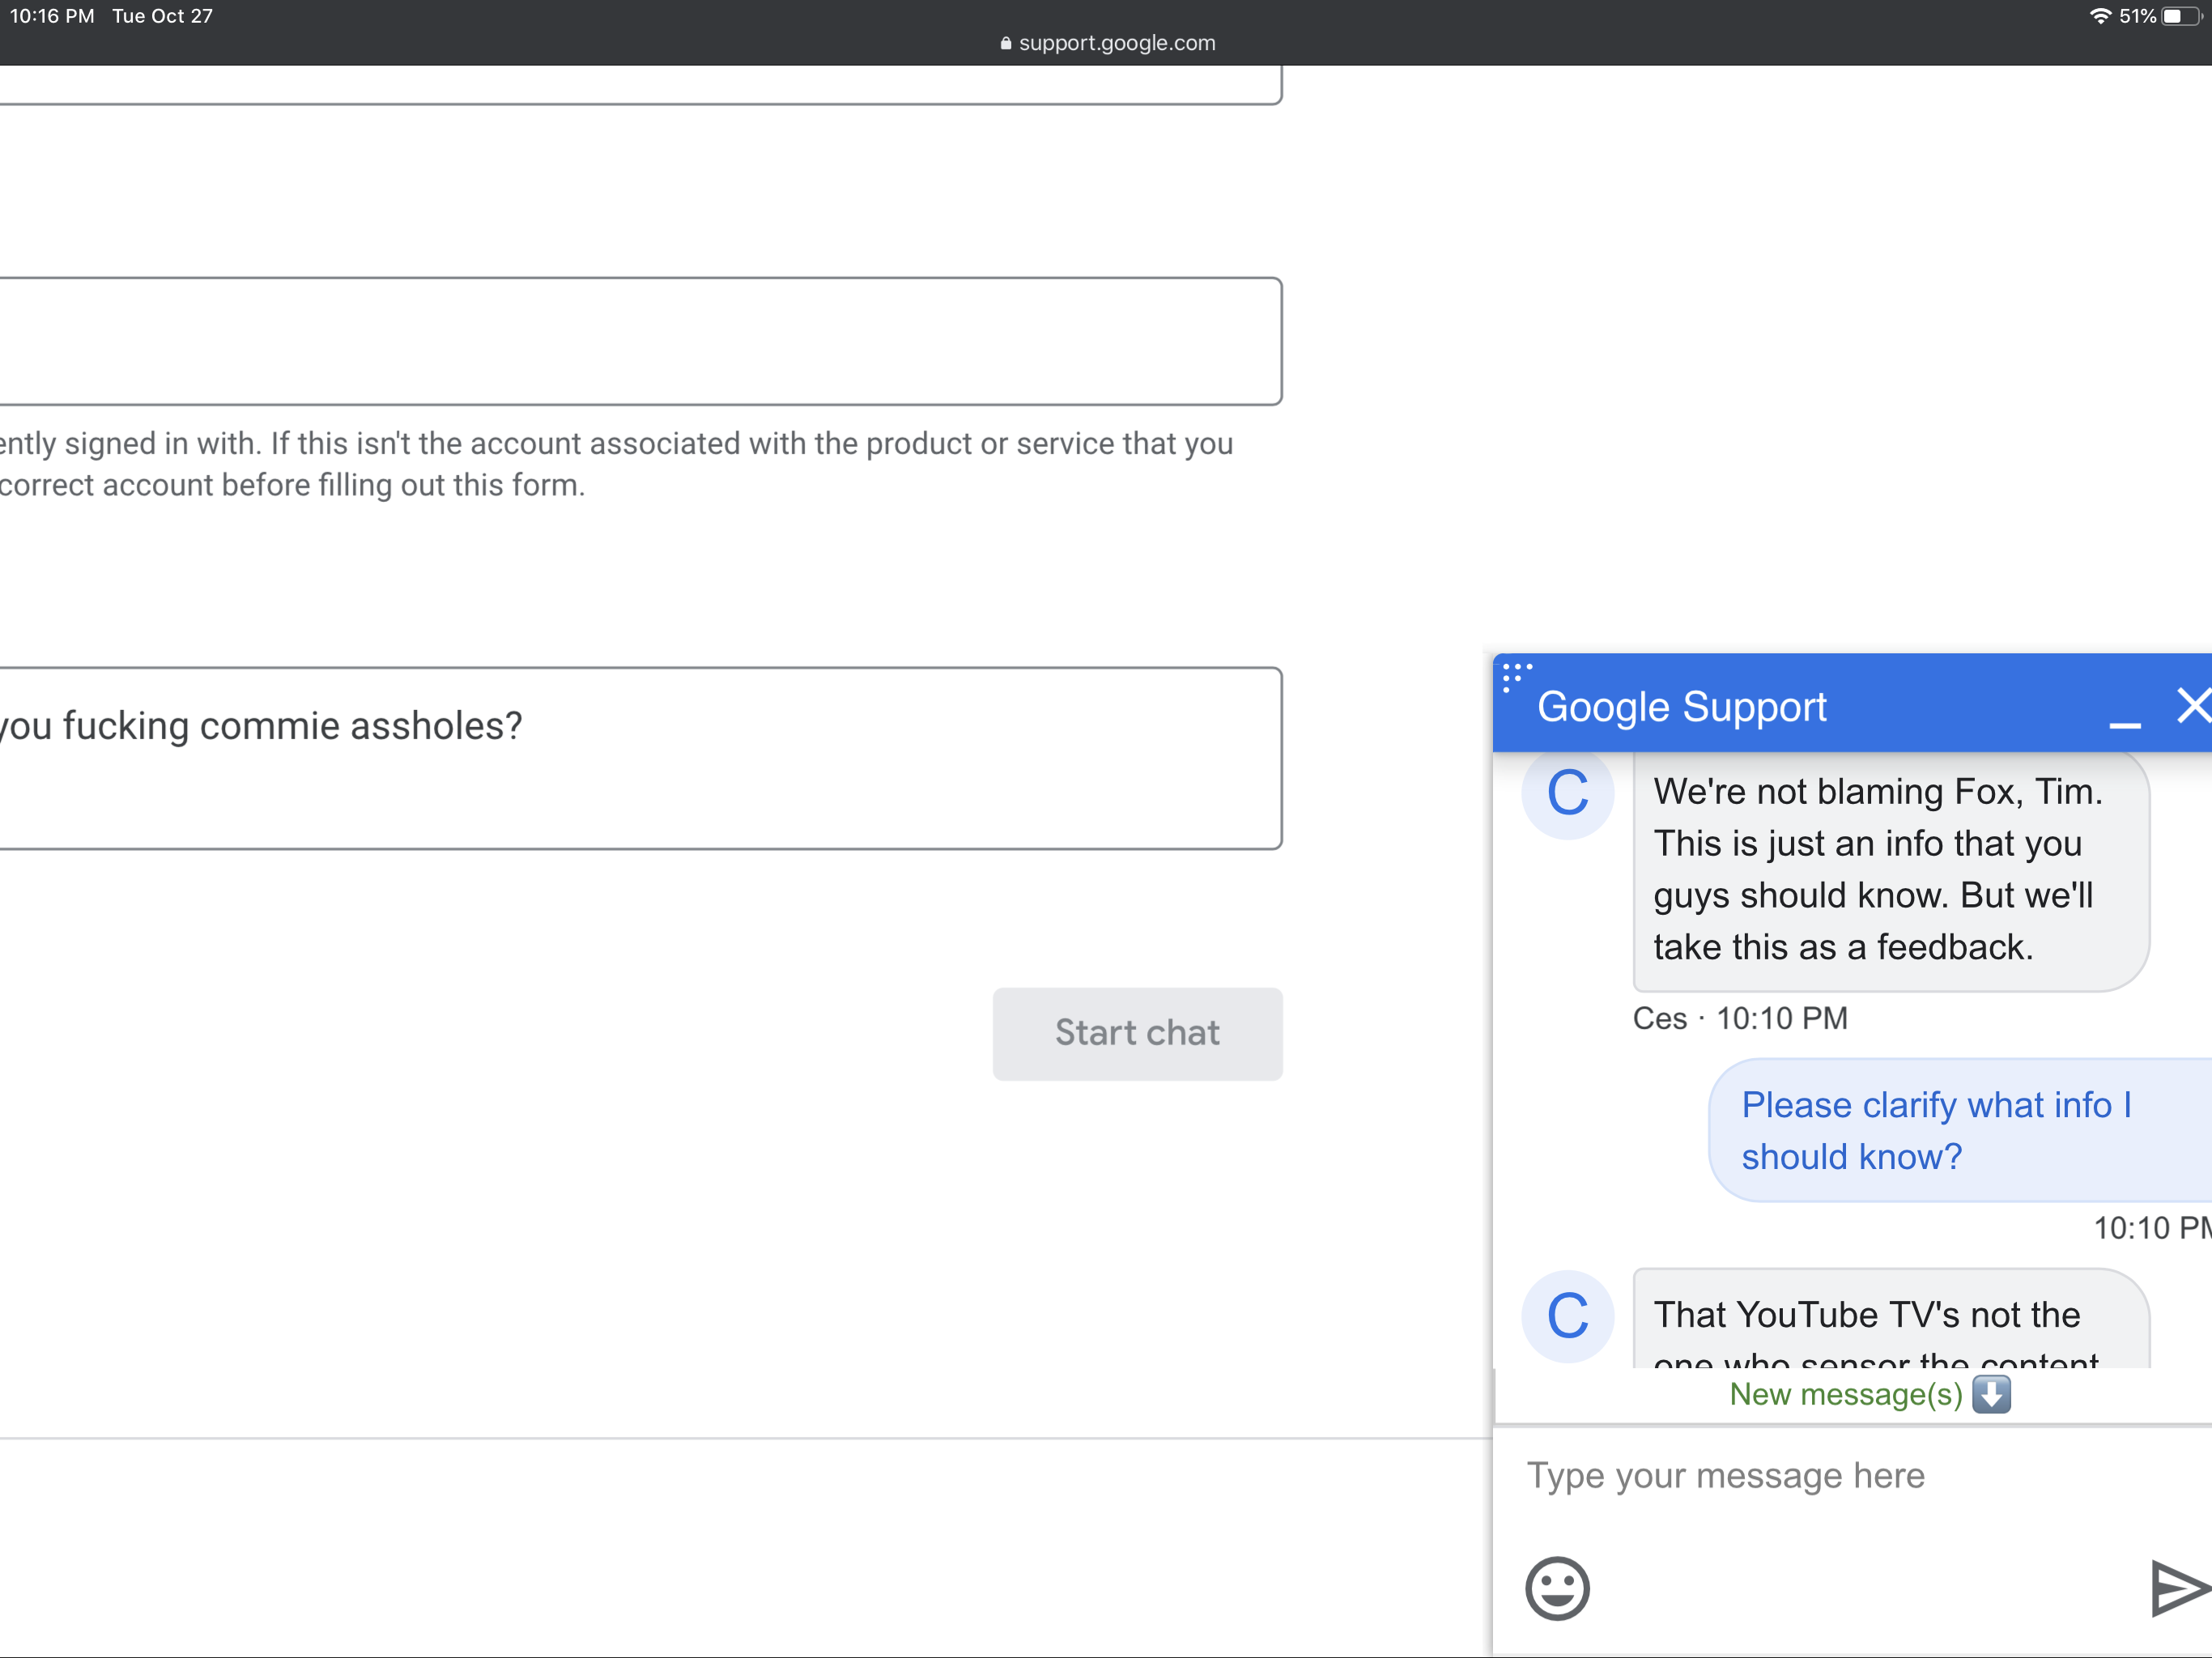The image size is (2212, 1658).
Task: Focus the 'Type your message here' field
Action: [x=1852, y=1476]
